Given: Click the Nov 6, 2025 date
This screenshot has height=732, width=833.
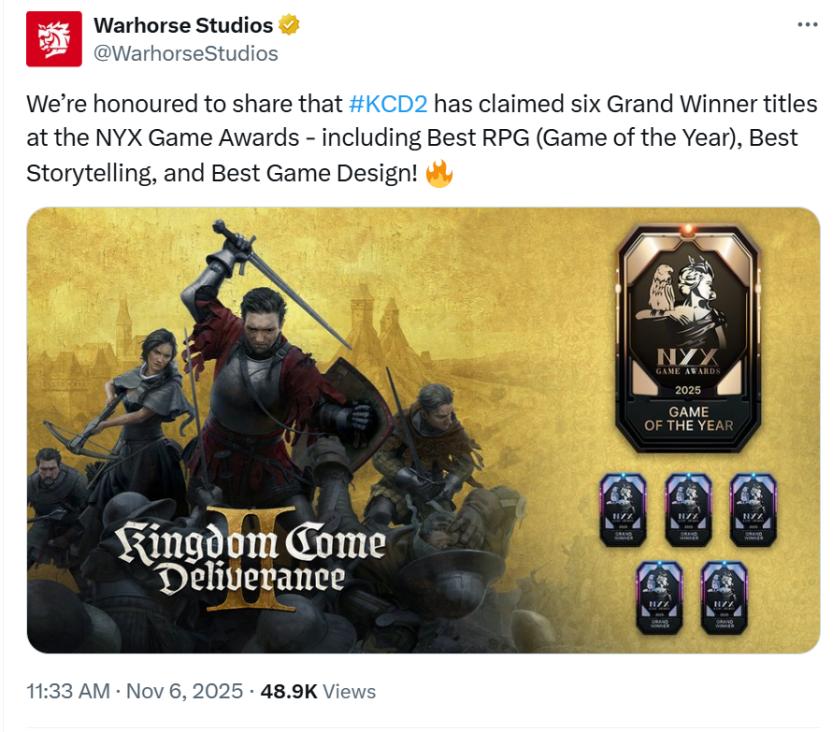Looking at the screenshot, I should tap(184, 691).
